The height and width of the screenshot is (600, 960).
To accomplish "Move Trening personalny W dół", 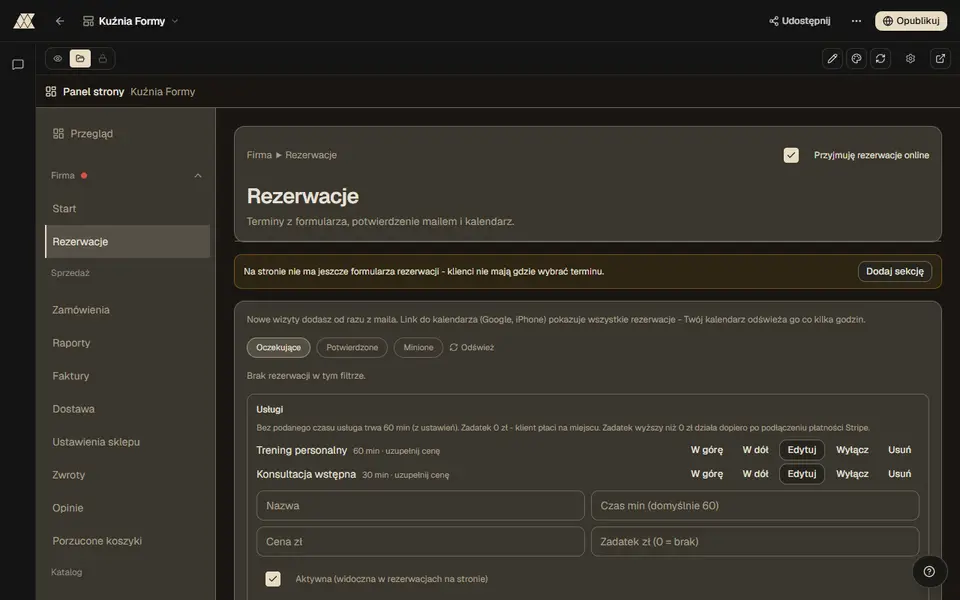I will 756,450.
